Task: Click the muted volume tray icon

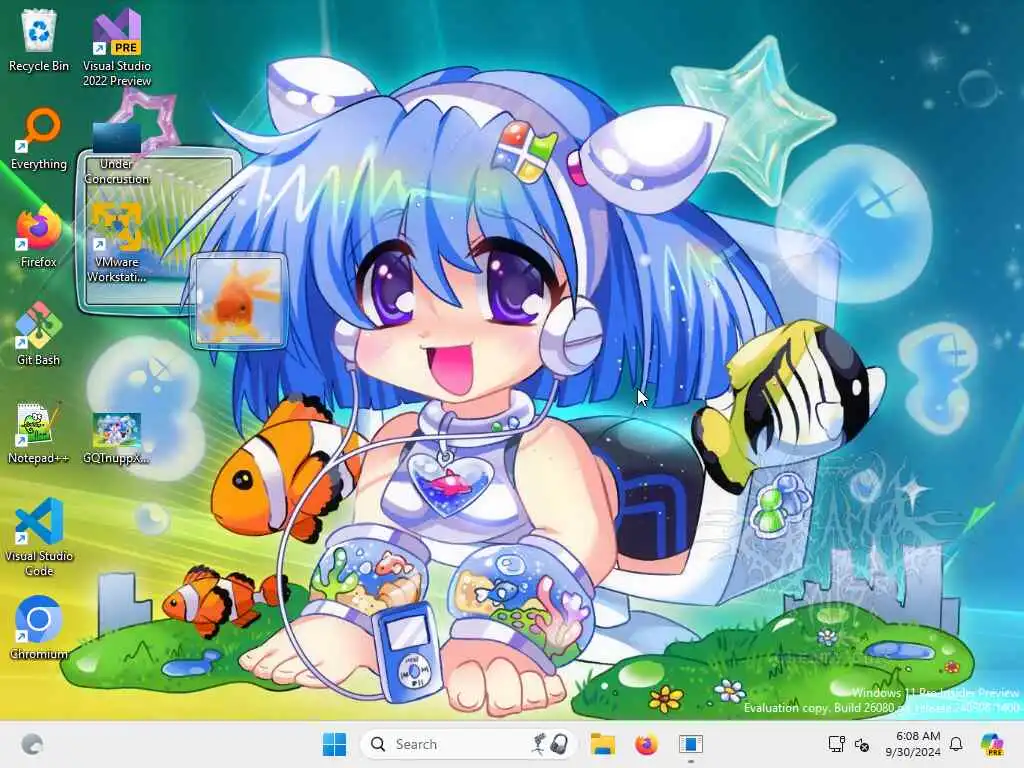Action: [862, 744]
